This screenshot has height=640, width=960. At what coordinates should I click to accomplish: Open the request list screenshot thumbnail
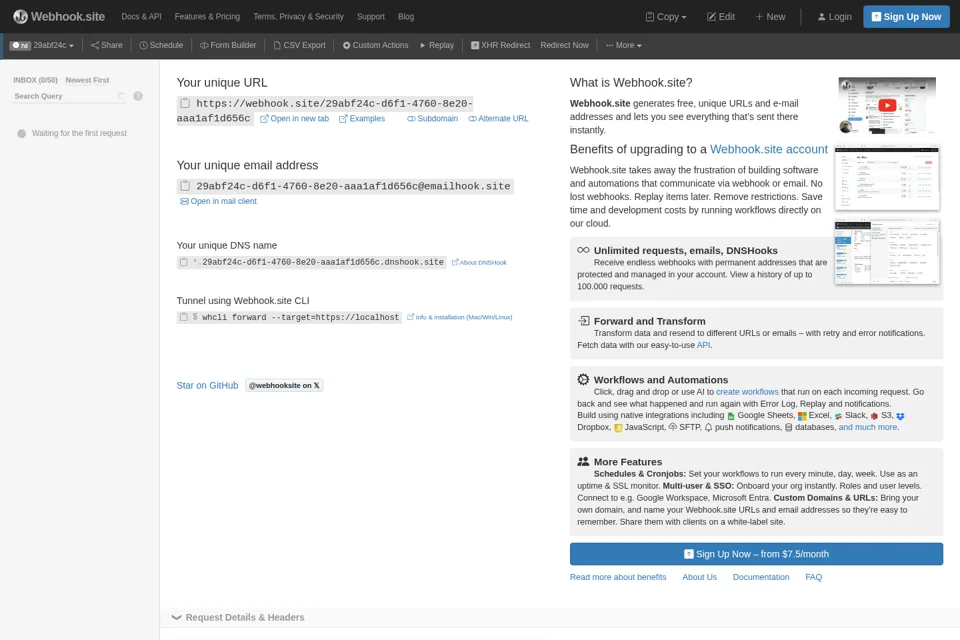point(887,252)
